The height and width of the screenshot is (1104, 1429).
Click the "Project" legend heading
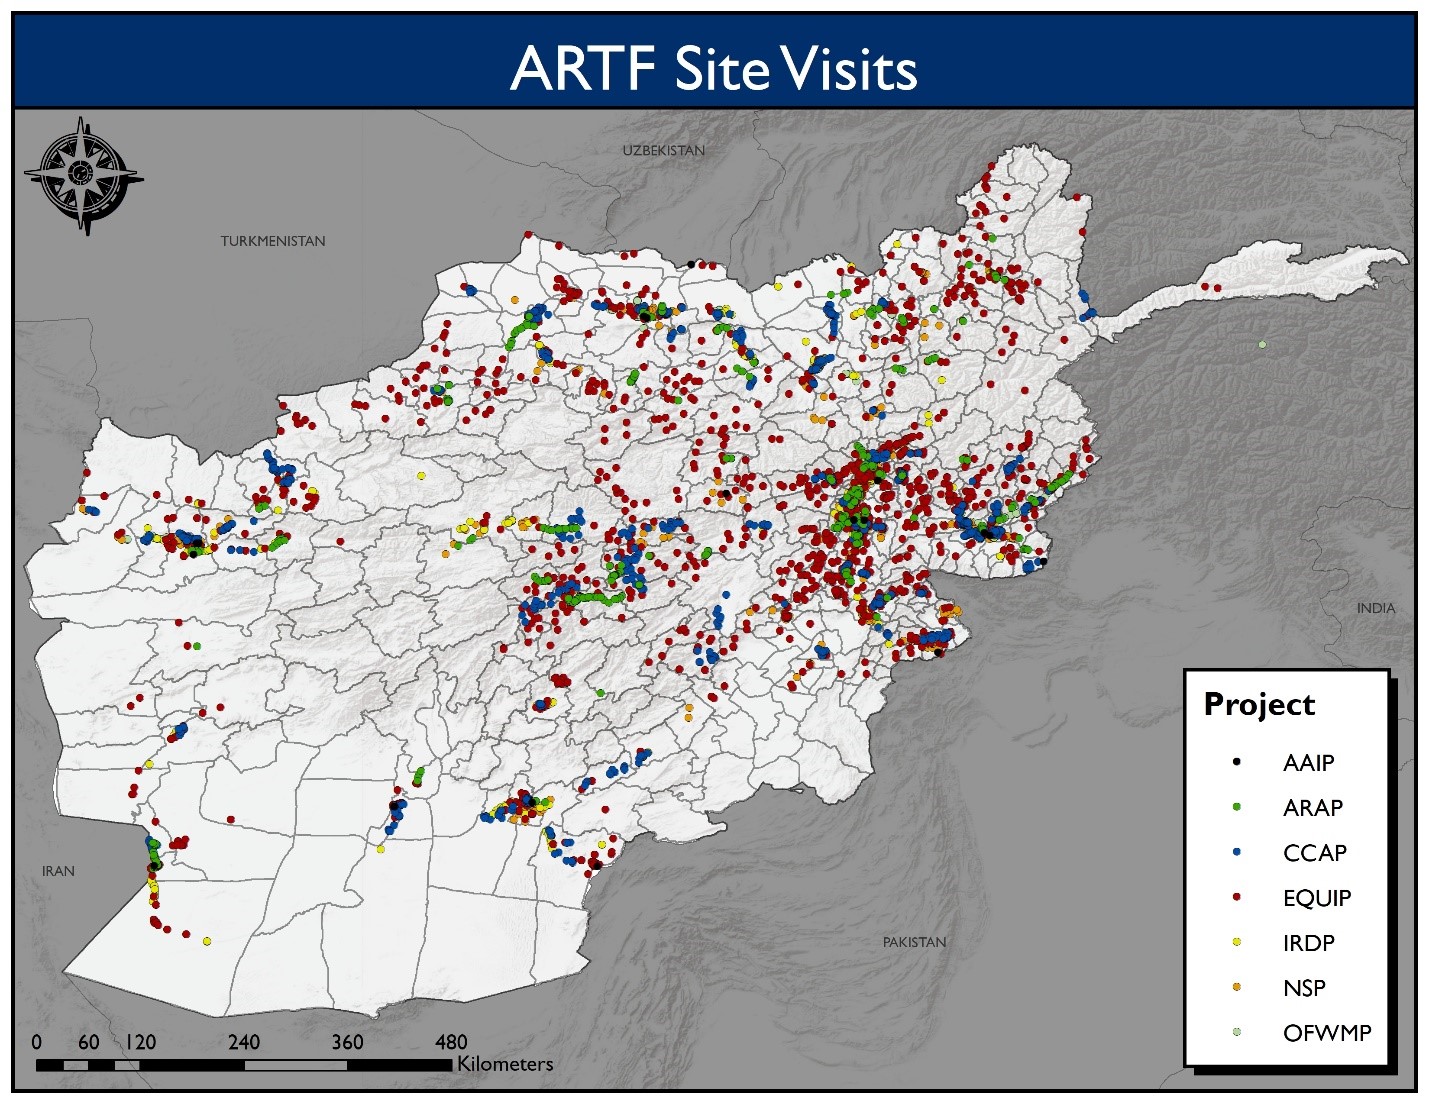pyautogui.click(x=1259, y=705)
